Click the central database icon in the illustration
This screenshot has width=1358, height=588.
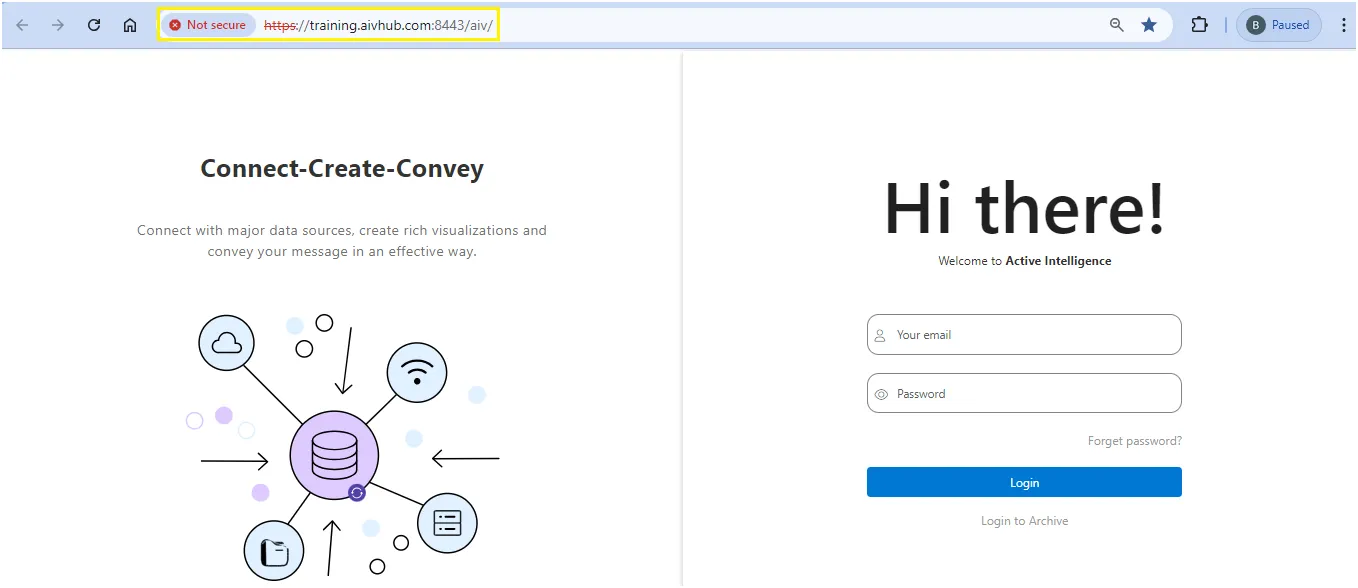point(334,456)
